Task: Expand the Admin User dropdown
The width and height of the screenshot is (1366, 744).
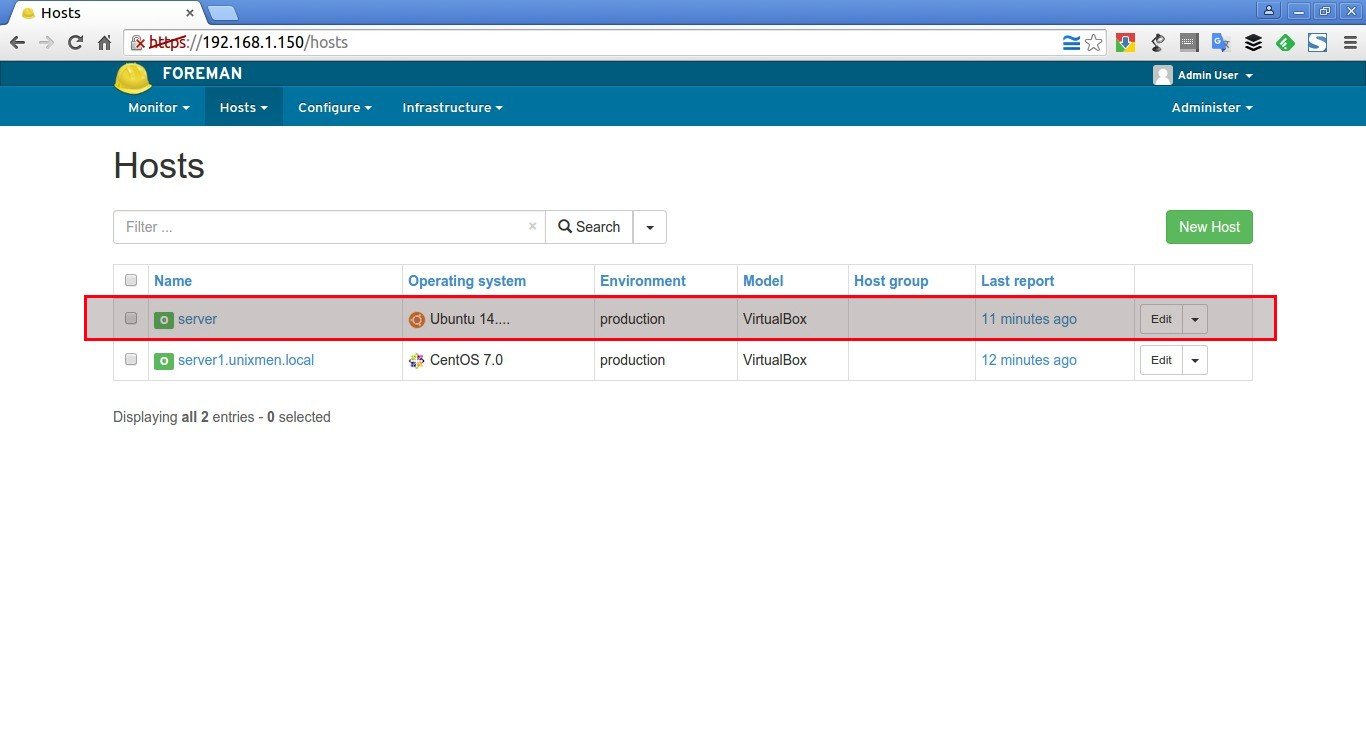Action: [x=1215, y=75]
